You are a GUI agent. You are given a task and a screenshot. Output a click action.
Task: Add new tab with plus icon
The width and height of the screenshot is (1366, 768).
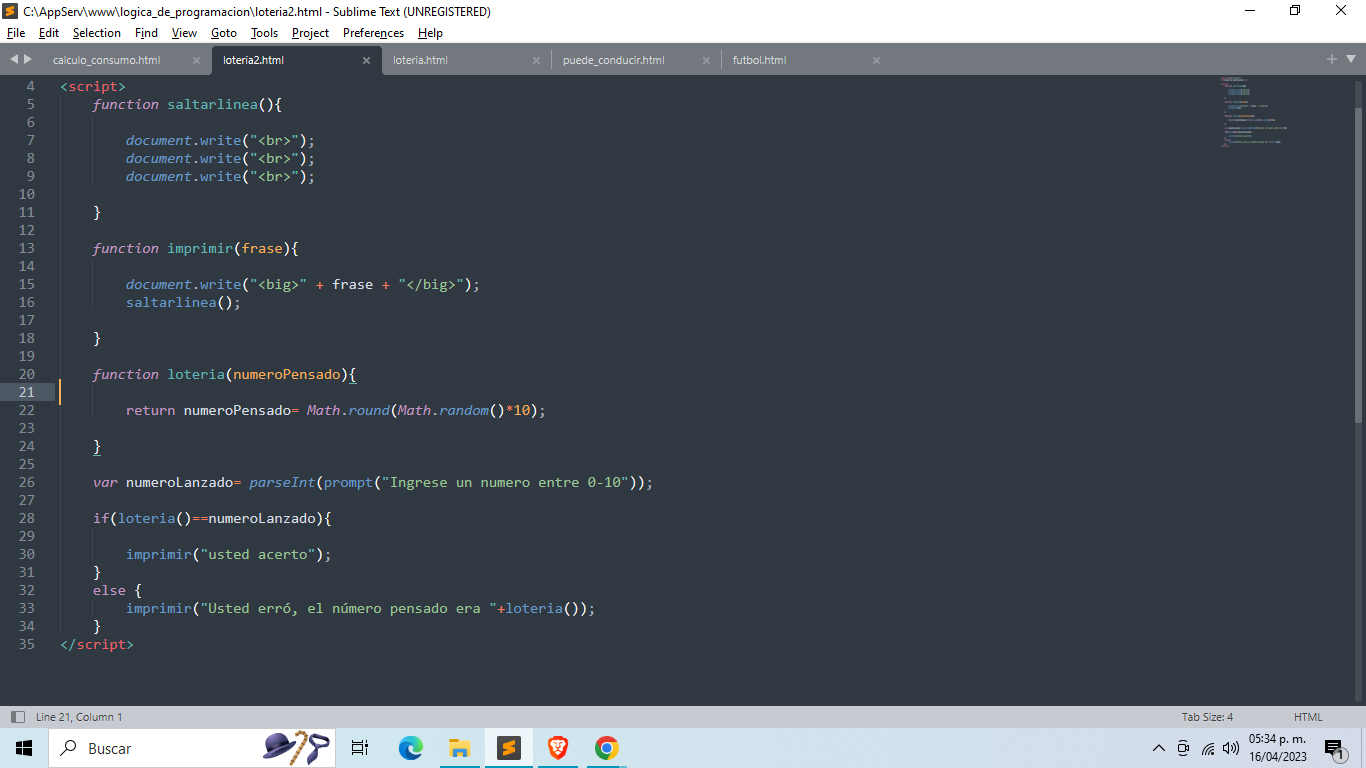[x=1332, y=60]
